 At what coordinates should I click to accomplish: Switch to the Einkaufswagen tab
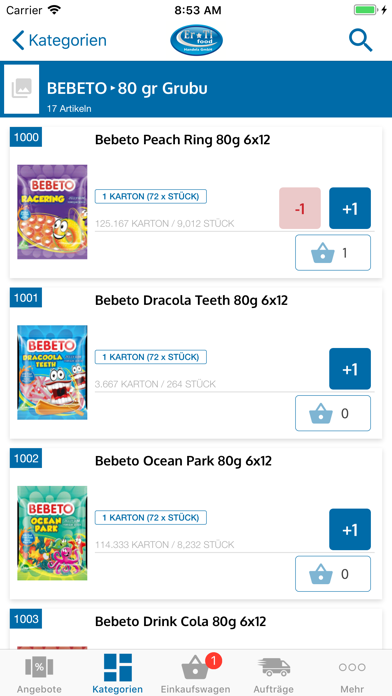pos(196,674)
